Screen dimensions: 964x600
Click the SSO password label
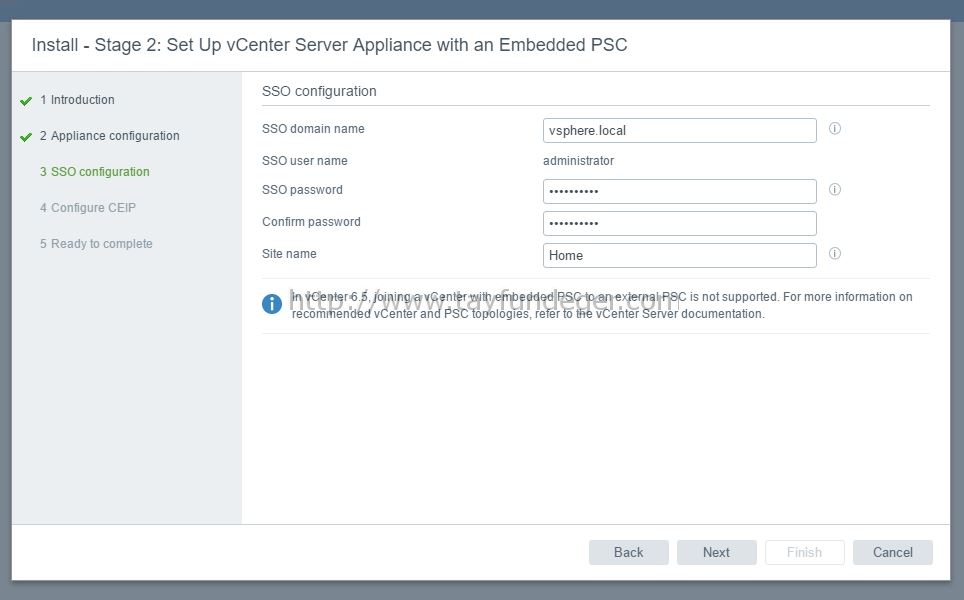[302, 189]
